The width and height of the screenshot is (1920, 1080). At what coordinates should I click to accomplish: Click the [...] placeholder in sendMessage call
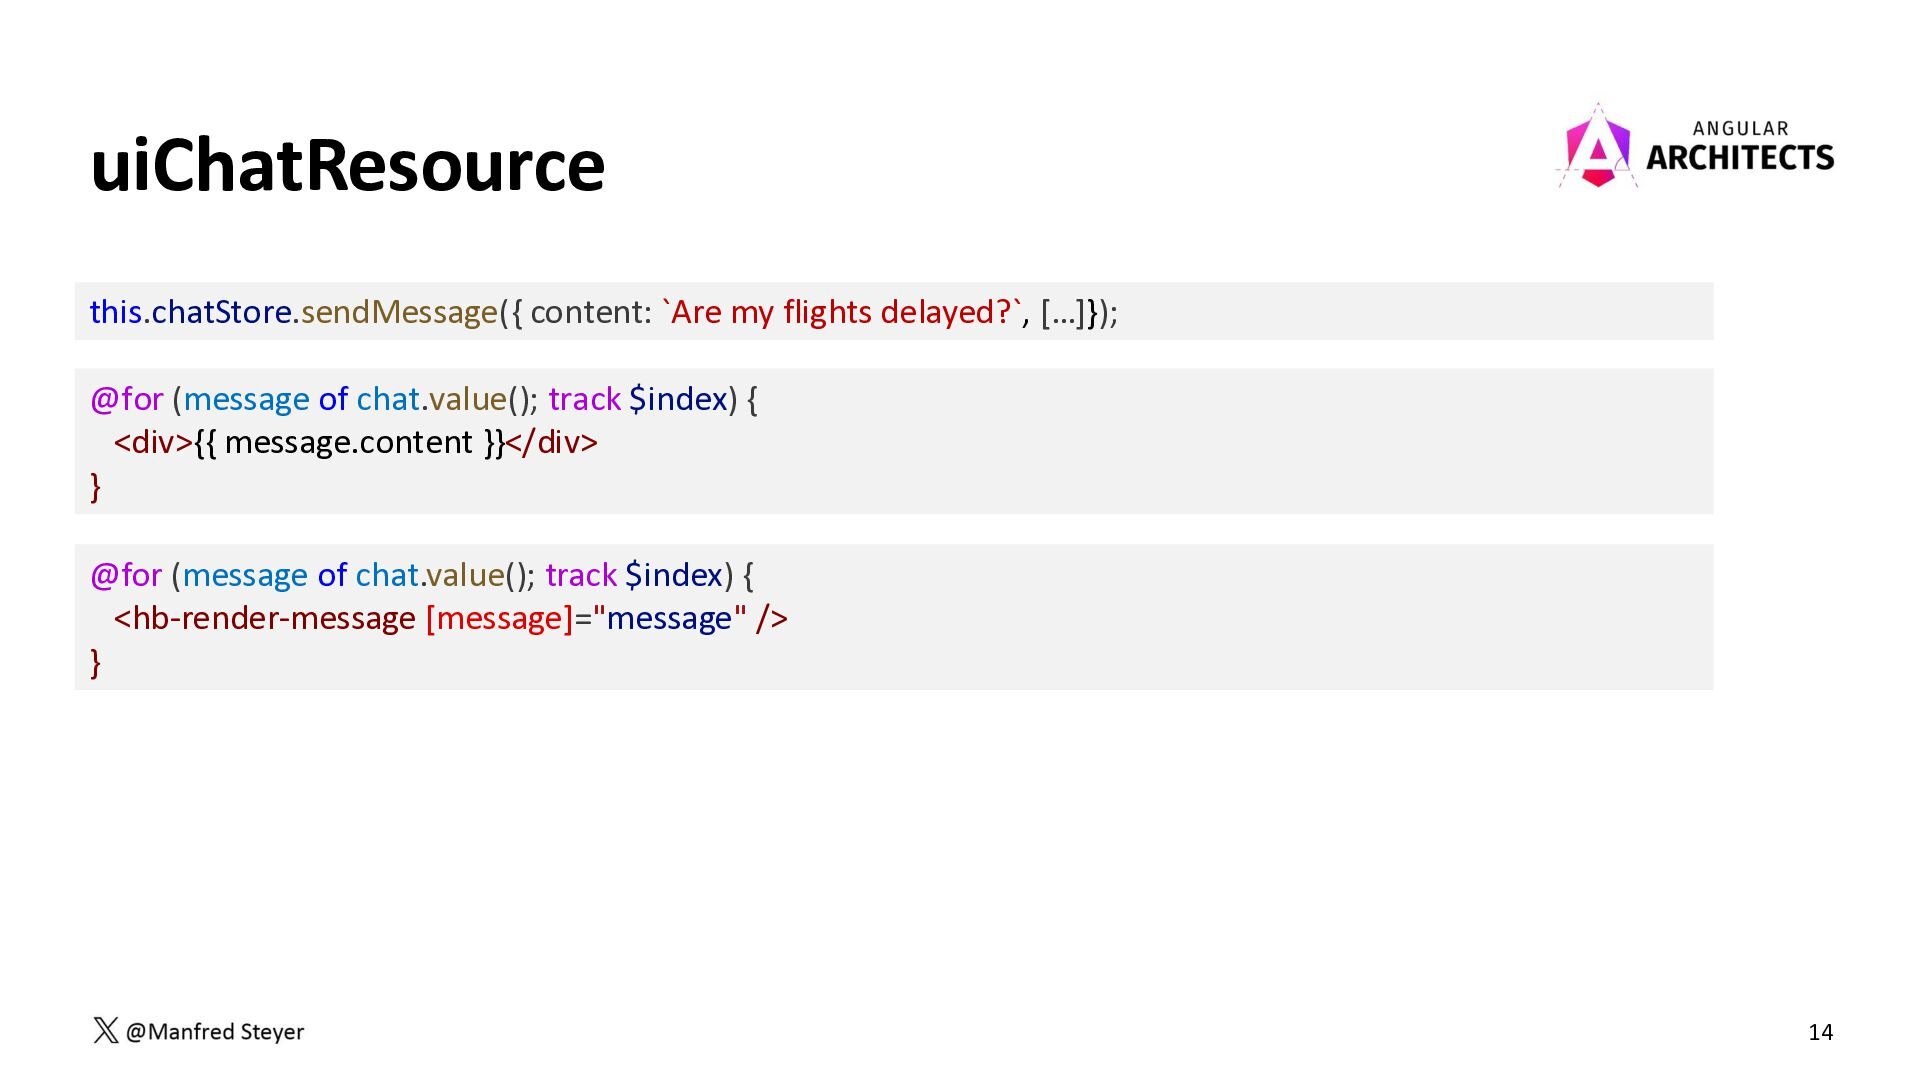(x=1062, y=313)
